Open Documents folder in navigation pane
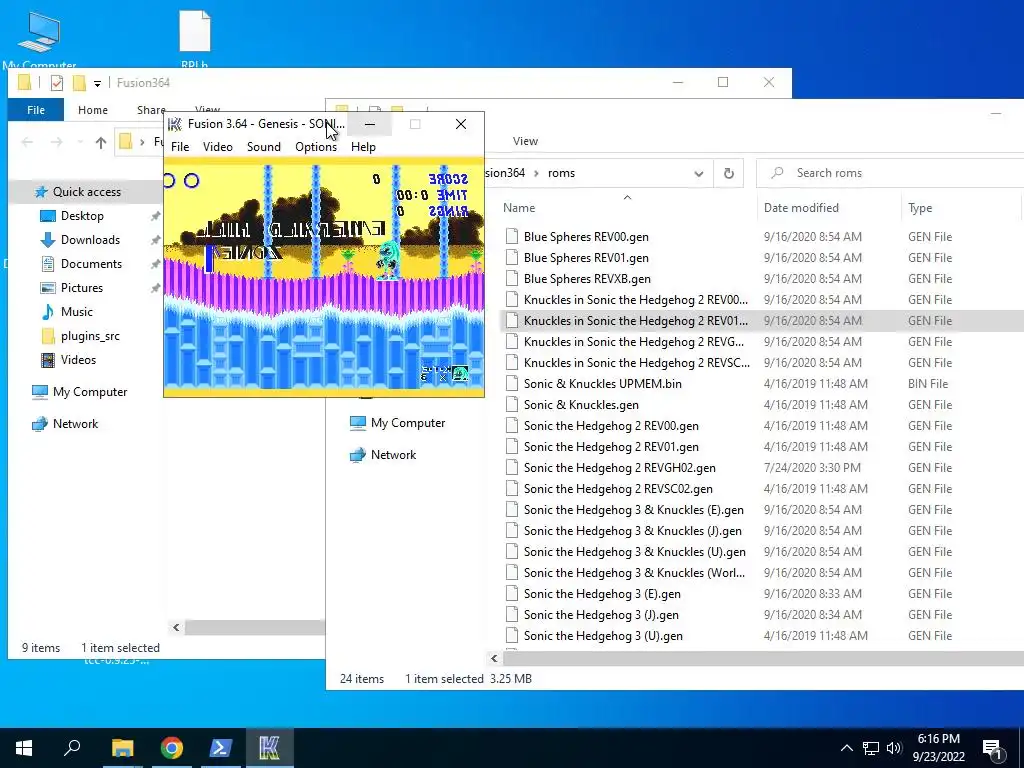 [x=91, y=264]
